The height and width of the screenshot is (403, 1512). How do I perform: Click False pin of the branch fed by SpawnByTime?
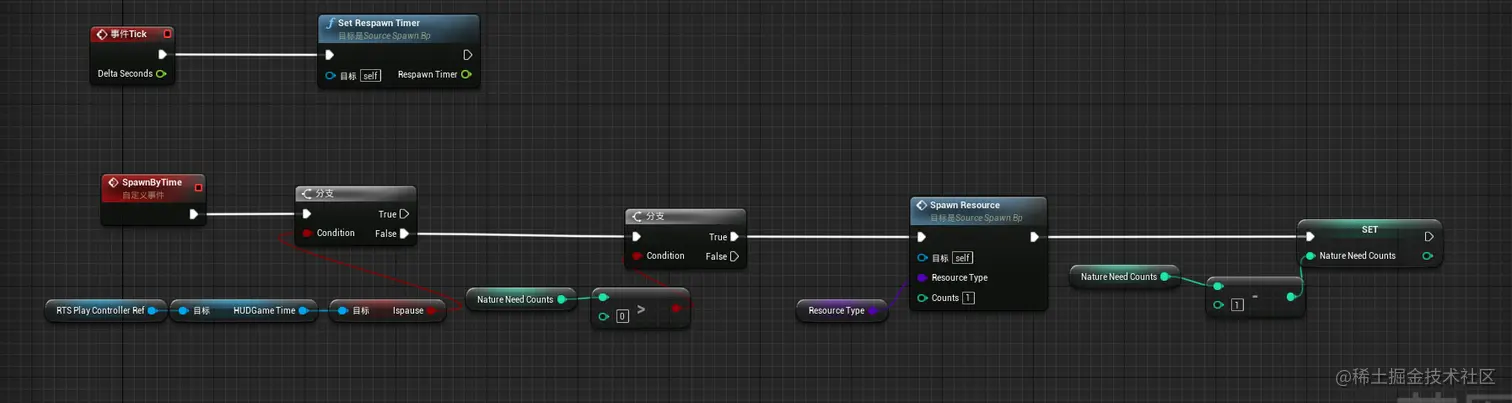click(404, 234)
